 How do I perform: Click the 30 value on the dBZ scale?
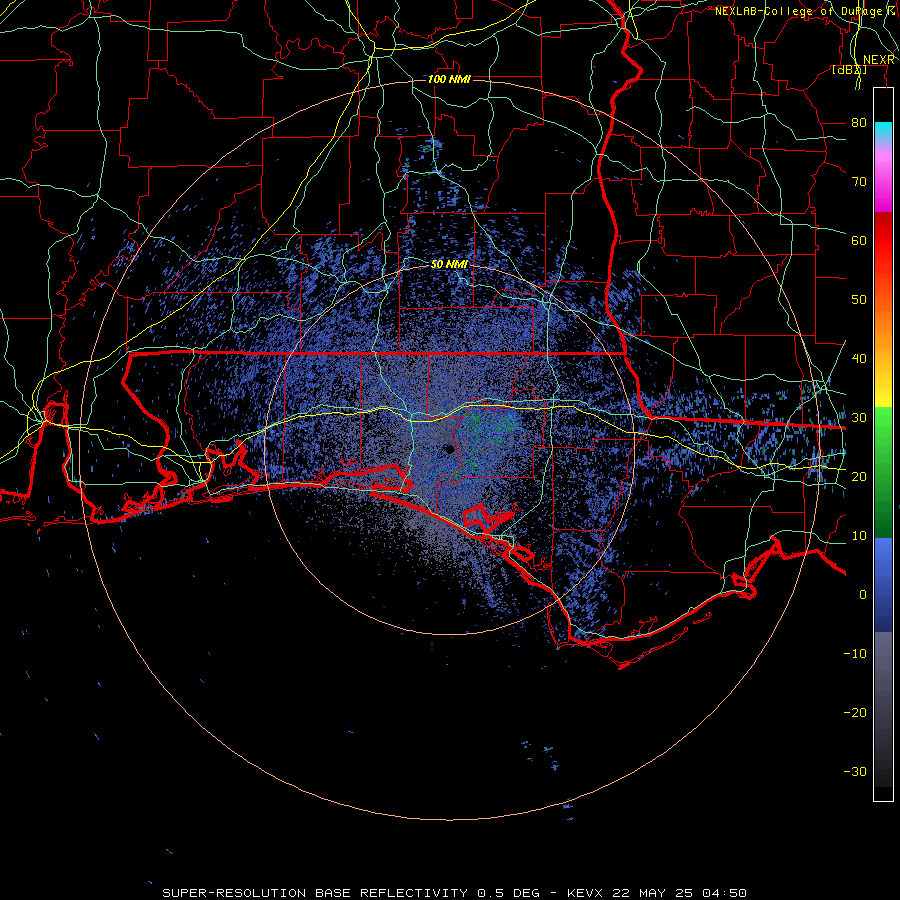tap(859, 418)
